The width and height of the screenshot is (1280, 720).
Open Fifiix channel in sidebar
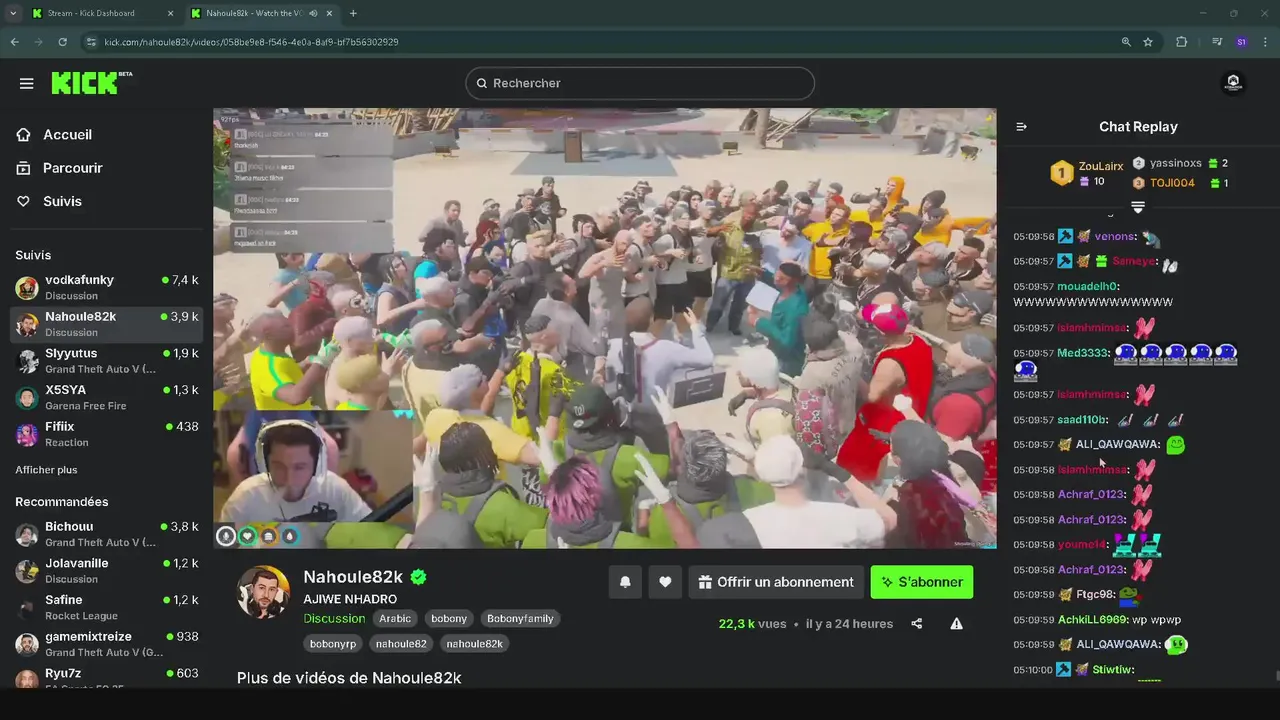(x=106, y=434)
